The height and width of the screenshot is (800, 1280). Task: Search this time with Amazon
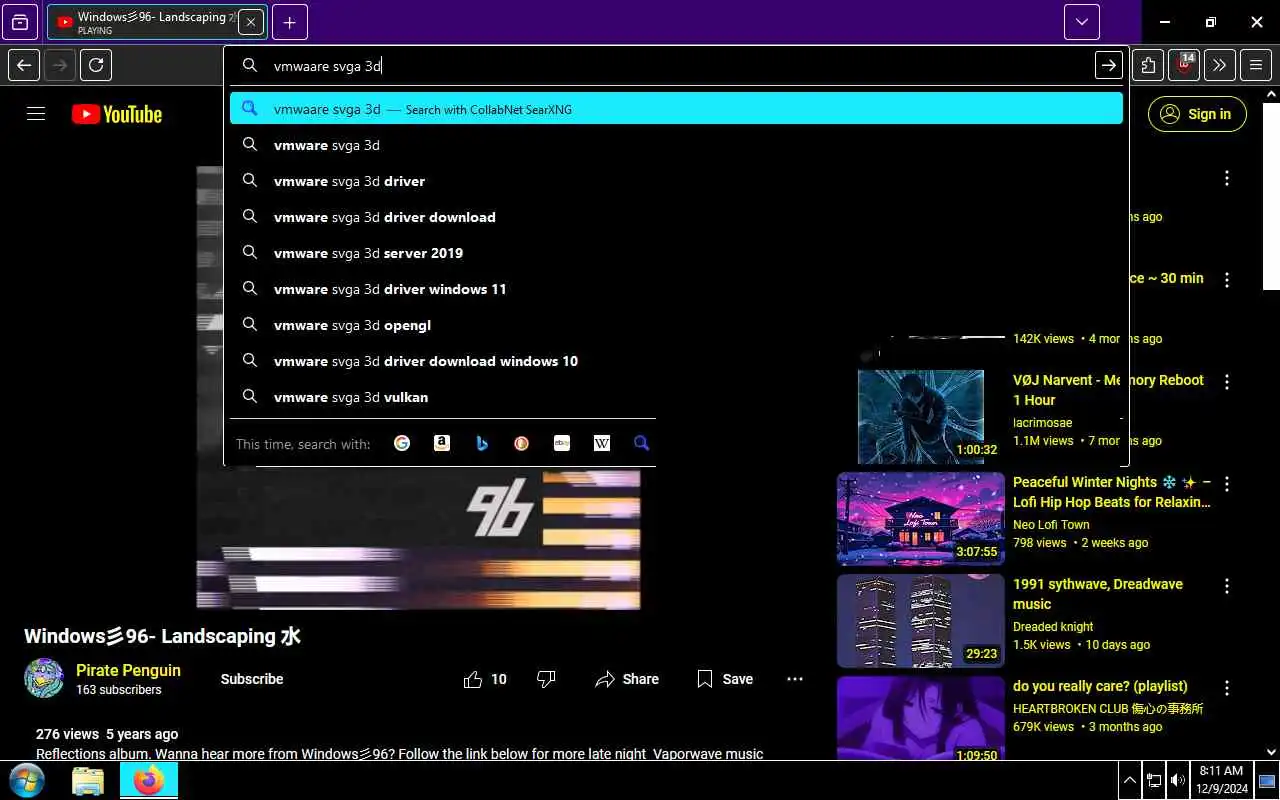442,443
